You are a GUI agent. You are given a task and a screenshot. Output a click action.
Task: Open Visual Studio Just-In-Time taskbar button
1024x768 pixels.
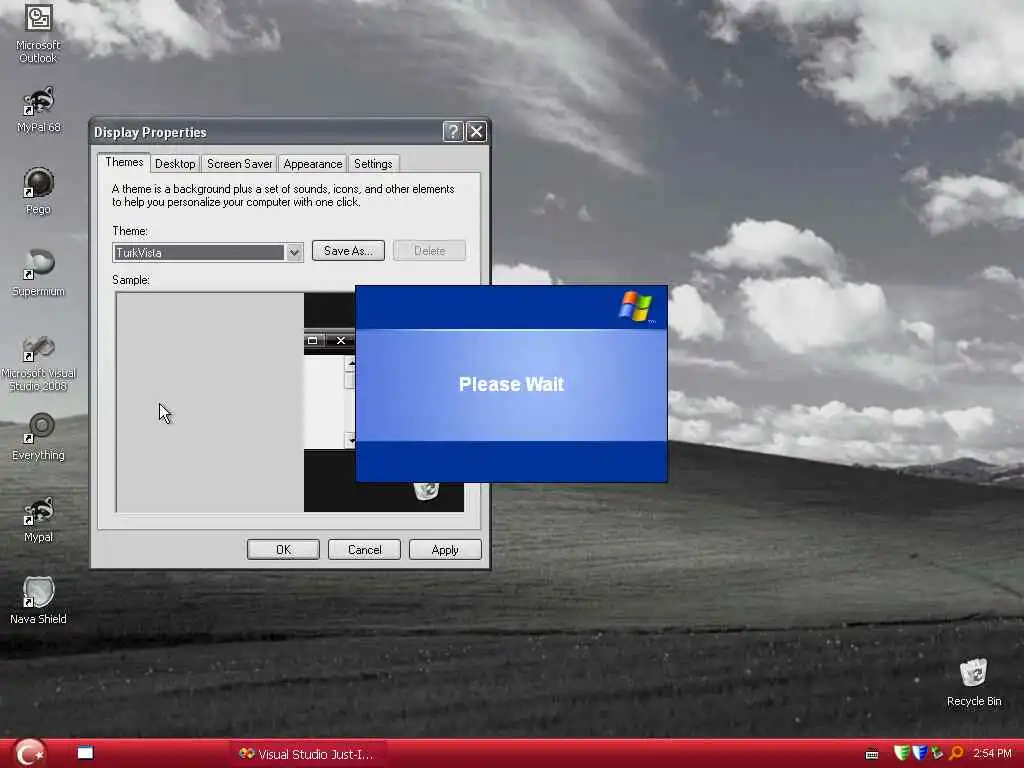pyautogui.click(x=307, y=754)
